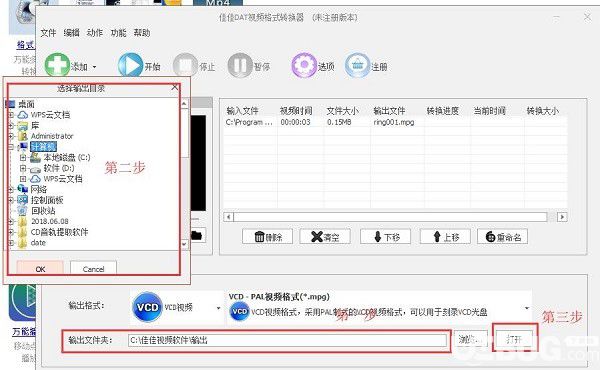Click the 删除 trash button

click(267, 236)
